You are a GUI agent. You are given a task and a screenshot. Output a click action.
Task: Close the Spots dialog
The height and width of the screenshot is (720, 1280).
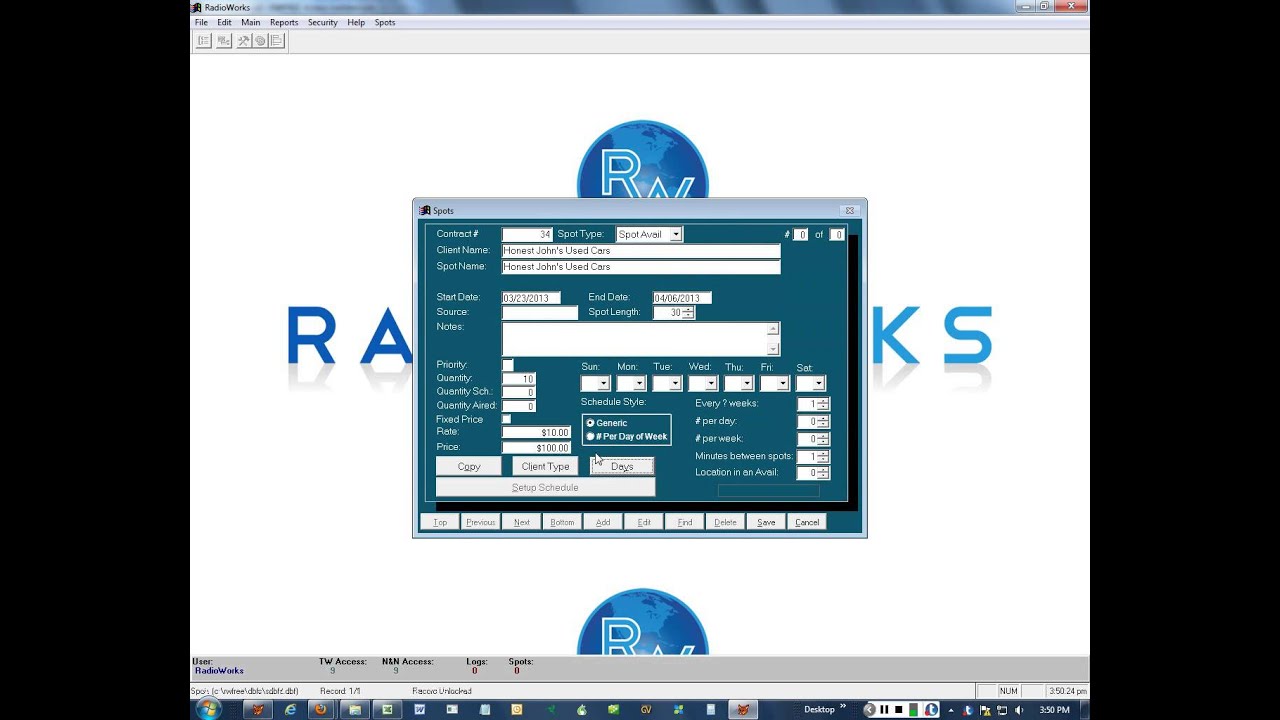(849, 210)
